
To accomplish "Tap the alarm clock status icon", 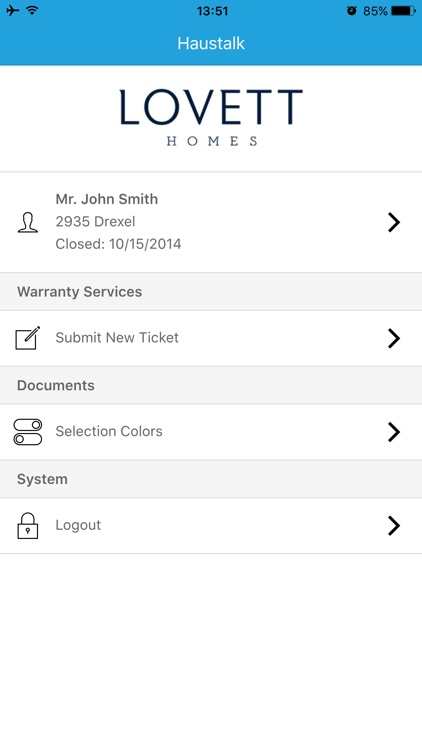I will [352, 11].
